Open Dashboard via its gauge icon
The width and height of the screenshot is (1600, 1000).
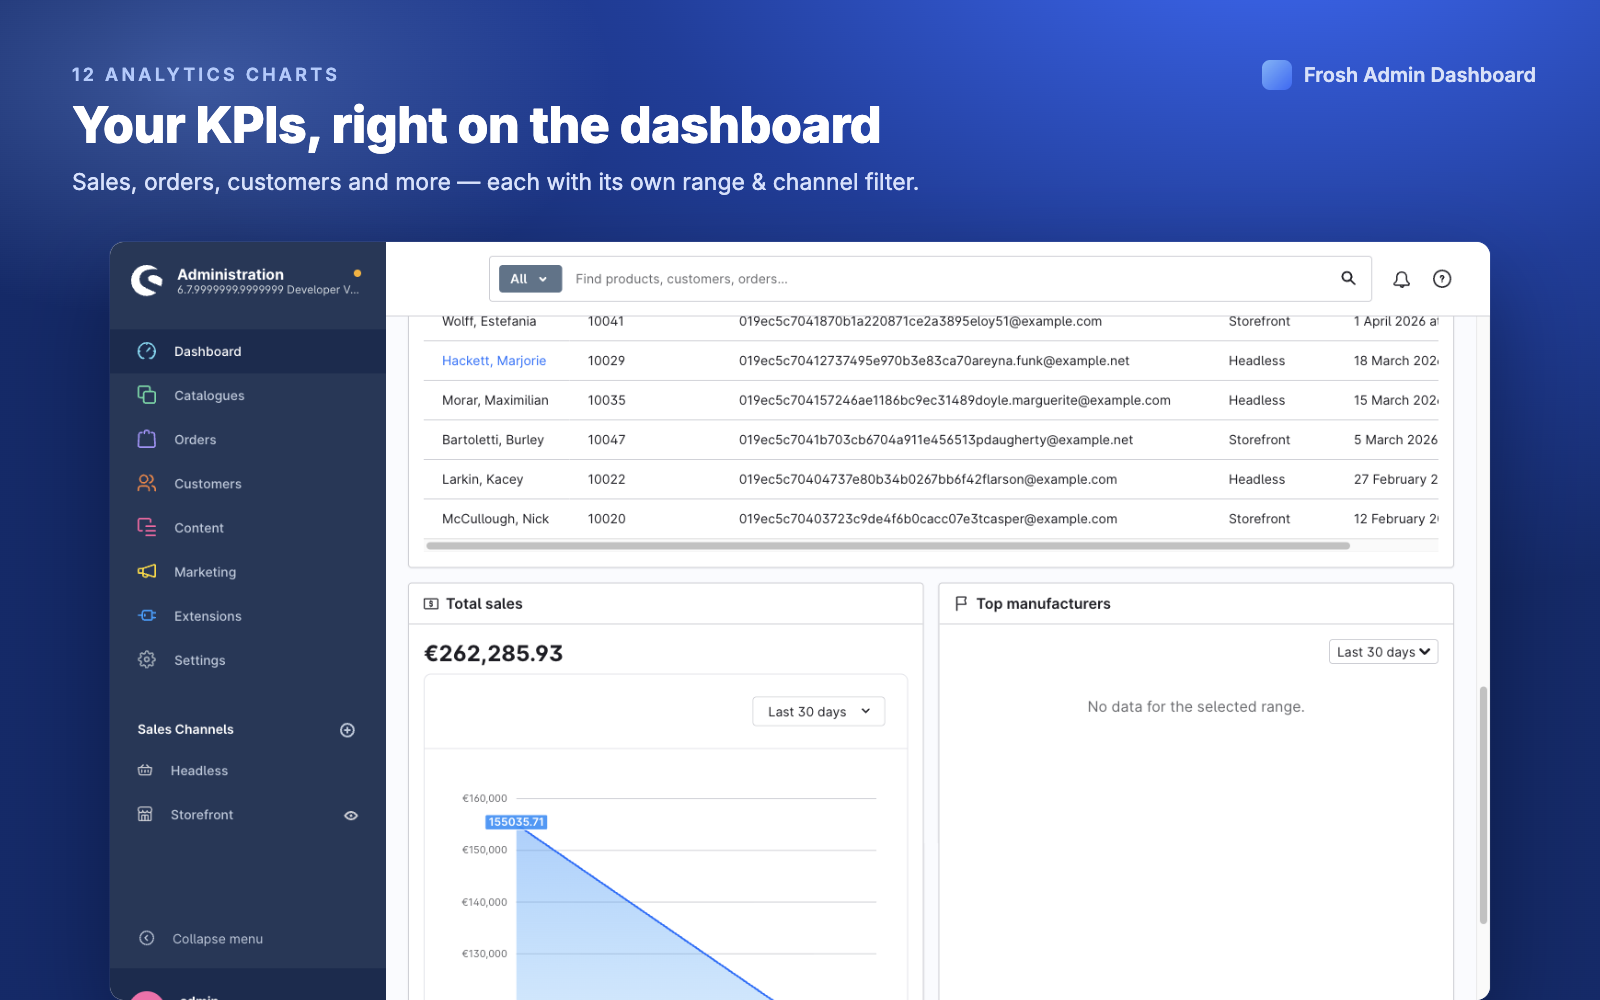(147, 351)
